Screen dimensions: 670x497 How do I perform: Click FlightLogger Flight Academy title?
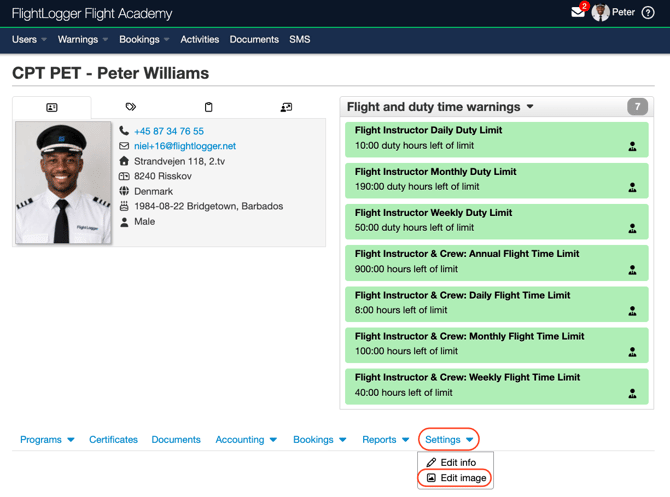pyautogui.click(x=92, y=14)
